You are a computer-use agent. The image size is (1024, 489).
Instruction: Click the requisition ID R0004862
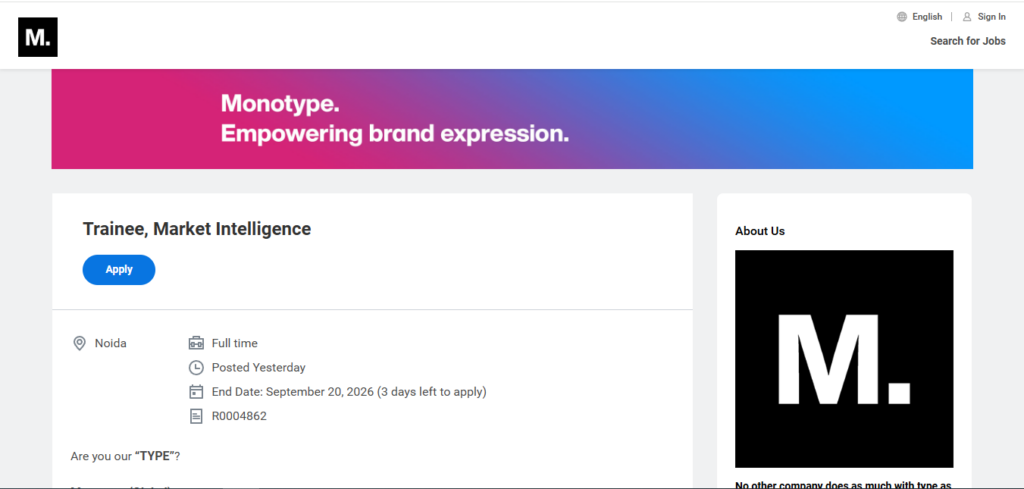[x=239, y=416]
